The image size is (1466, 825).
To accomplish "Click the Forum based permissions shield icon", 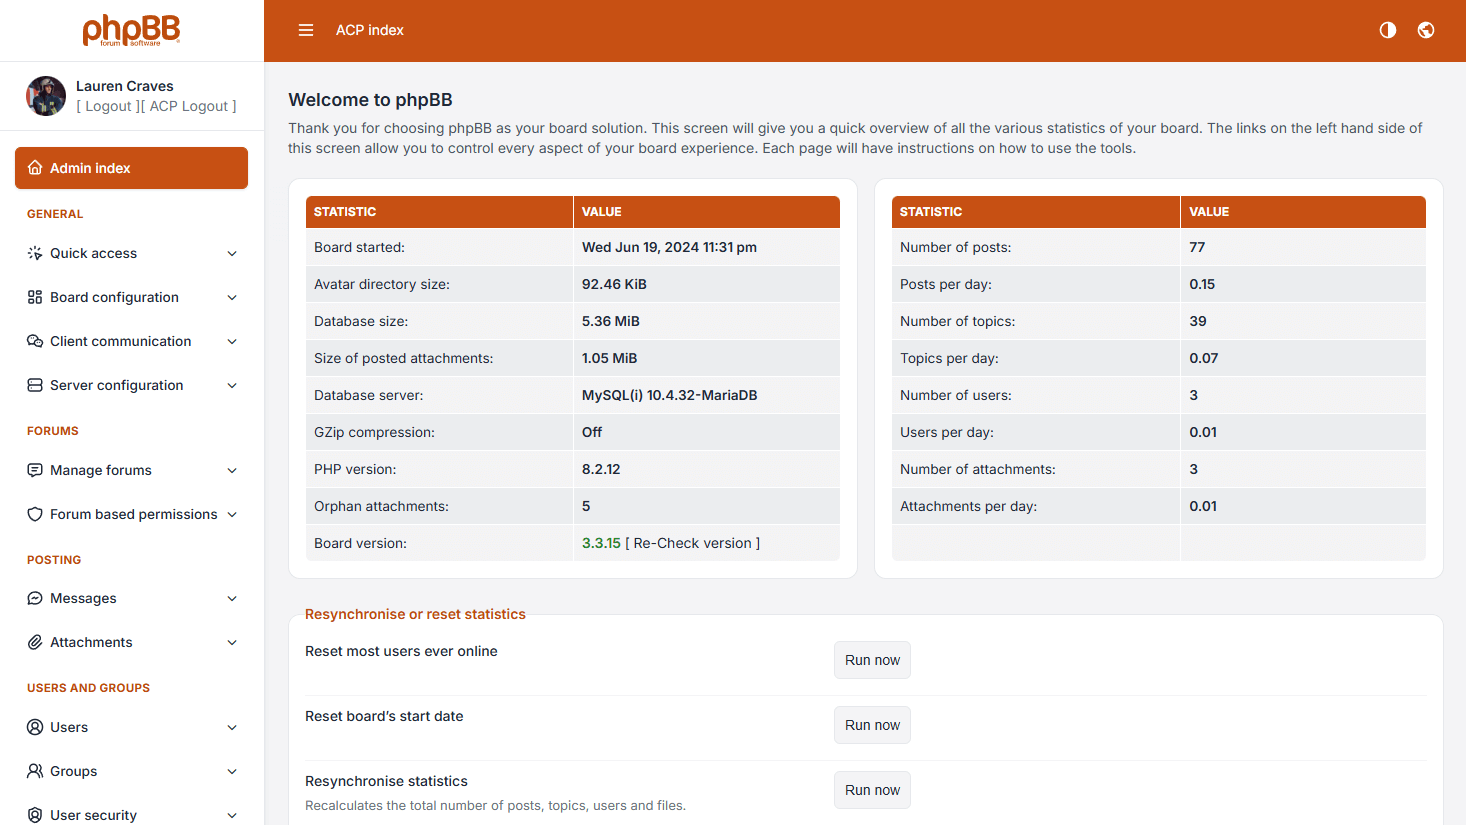I will [x=35, y=514].
